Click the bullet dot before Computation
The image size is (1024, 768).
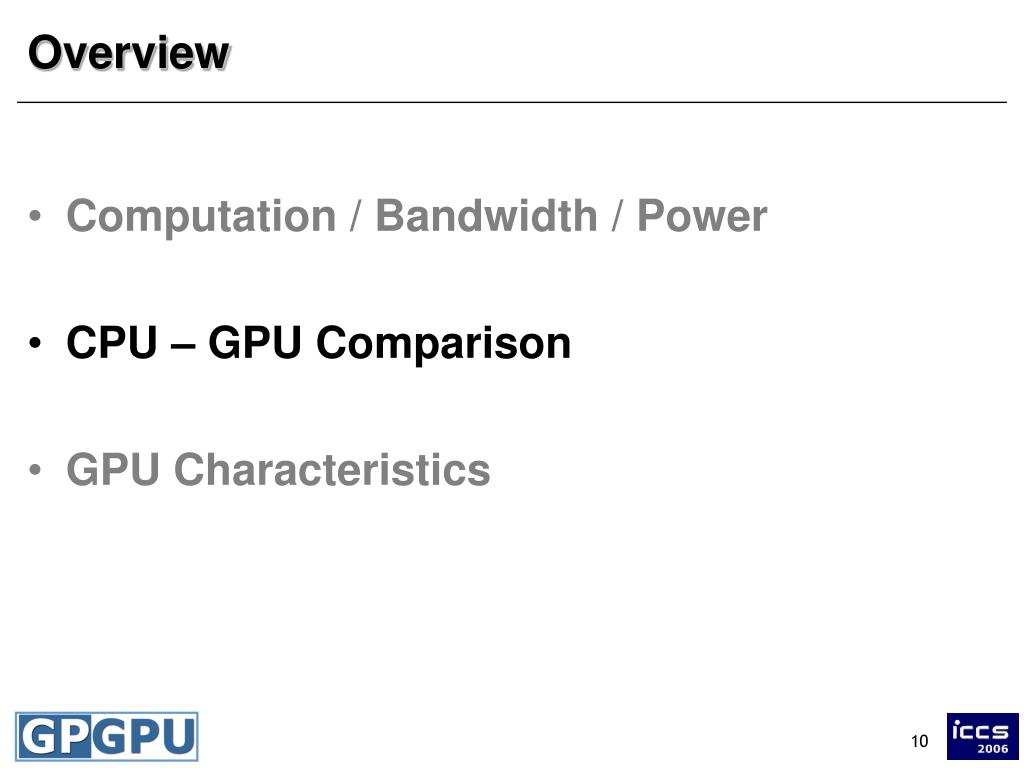click(35, 216)
